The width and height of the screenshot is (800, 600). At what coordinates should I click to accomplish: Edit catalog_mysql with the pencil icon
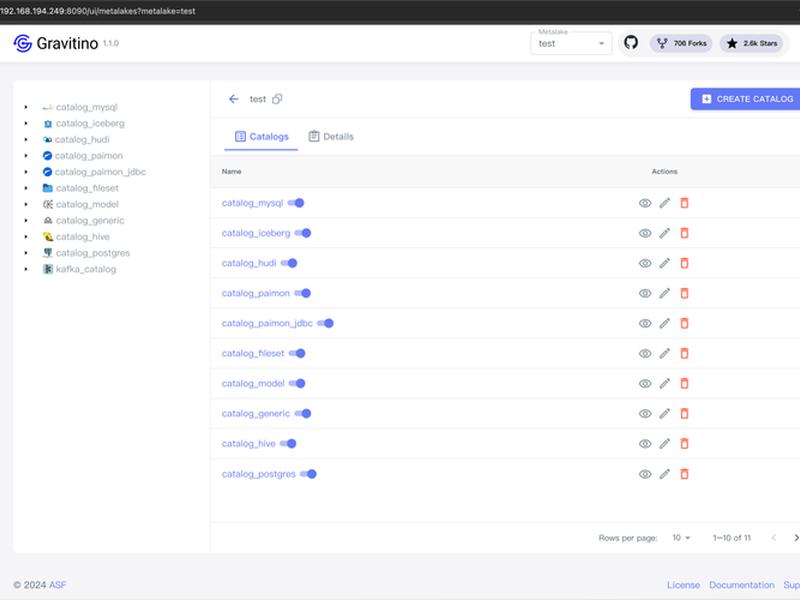click(x=664, y=203)
